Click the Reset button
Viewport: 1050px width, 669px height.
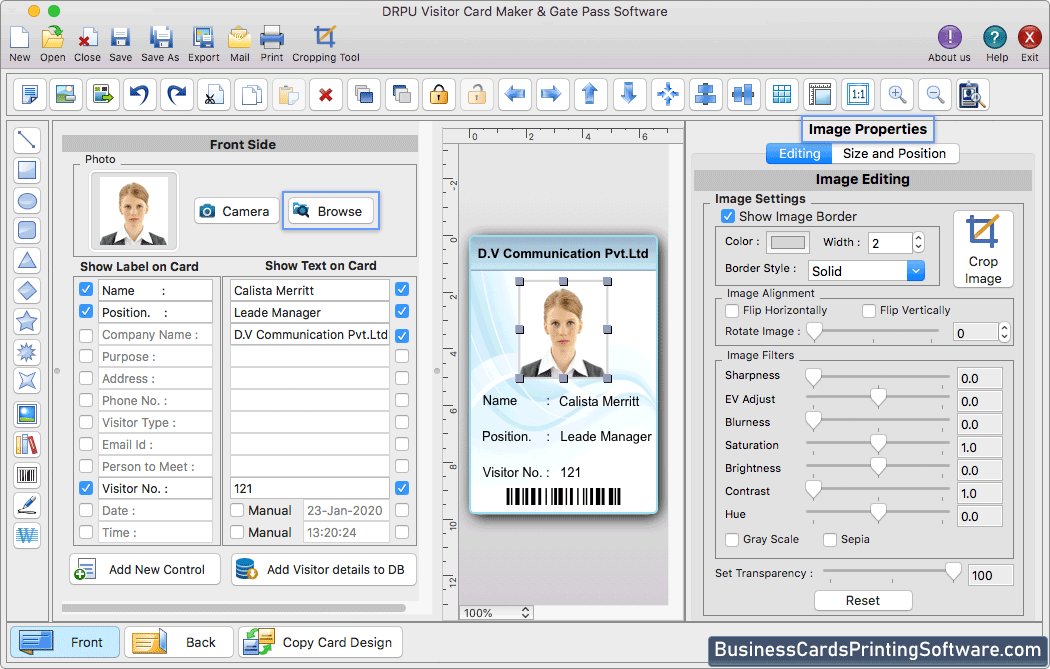pyautogui.click(x=862, y=601)
